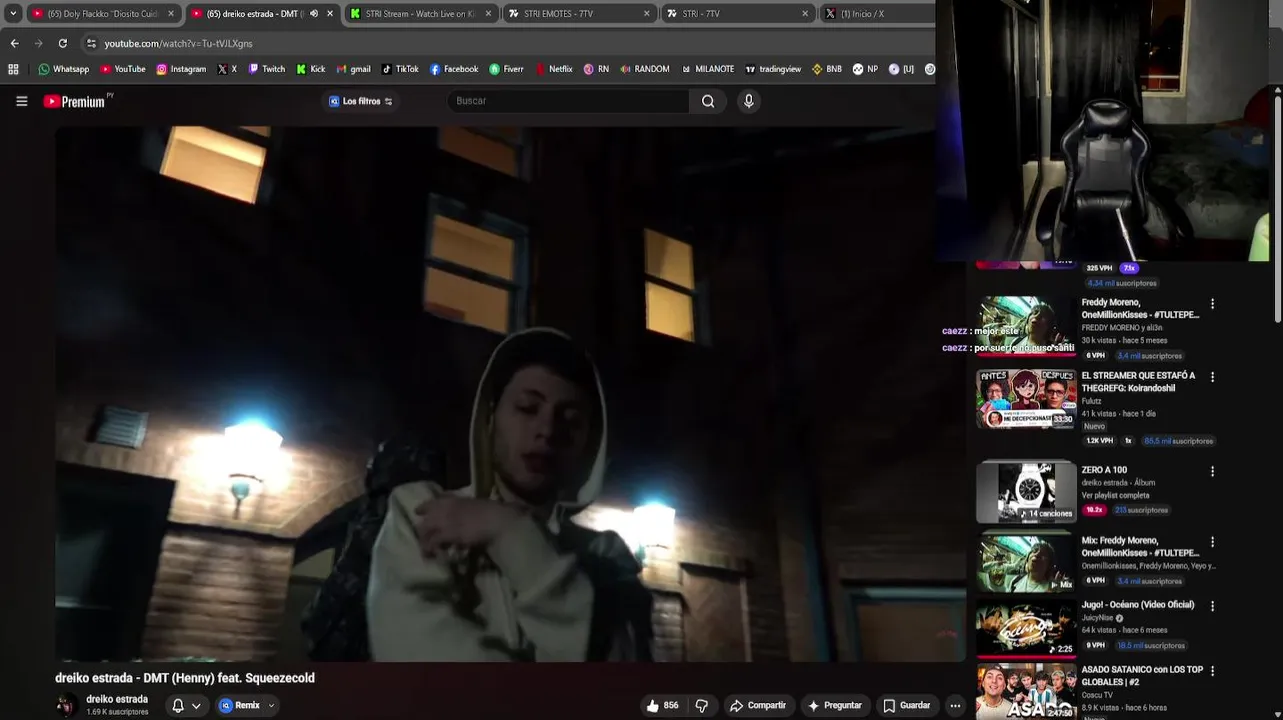This screenshot has width=1283, height=720.
Task: Open the RANDOM bookmark folder
Action: tap(644, 69)
